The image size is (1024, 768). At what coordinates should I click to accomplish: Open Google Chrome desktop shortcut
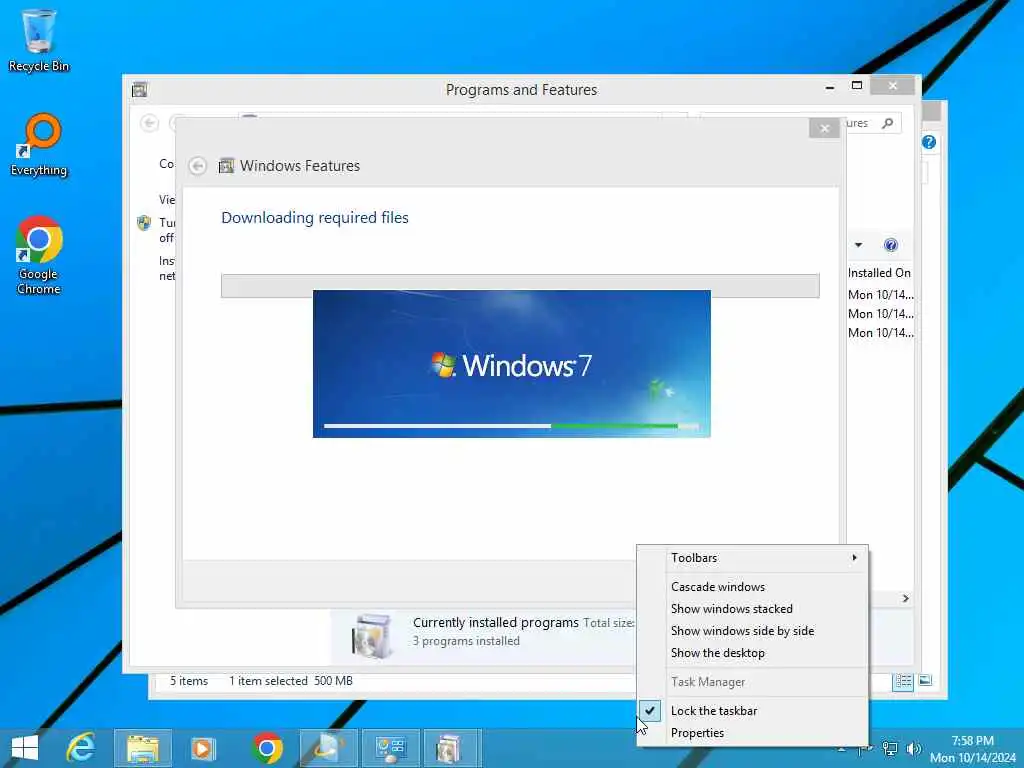tap(39, 255)
